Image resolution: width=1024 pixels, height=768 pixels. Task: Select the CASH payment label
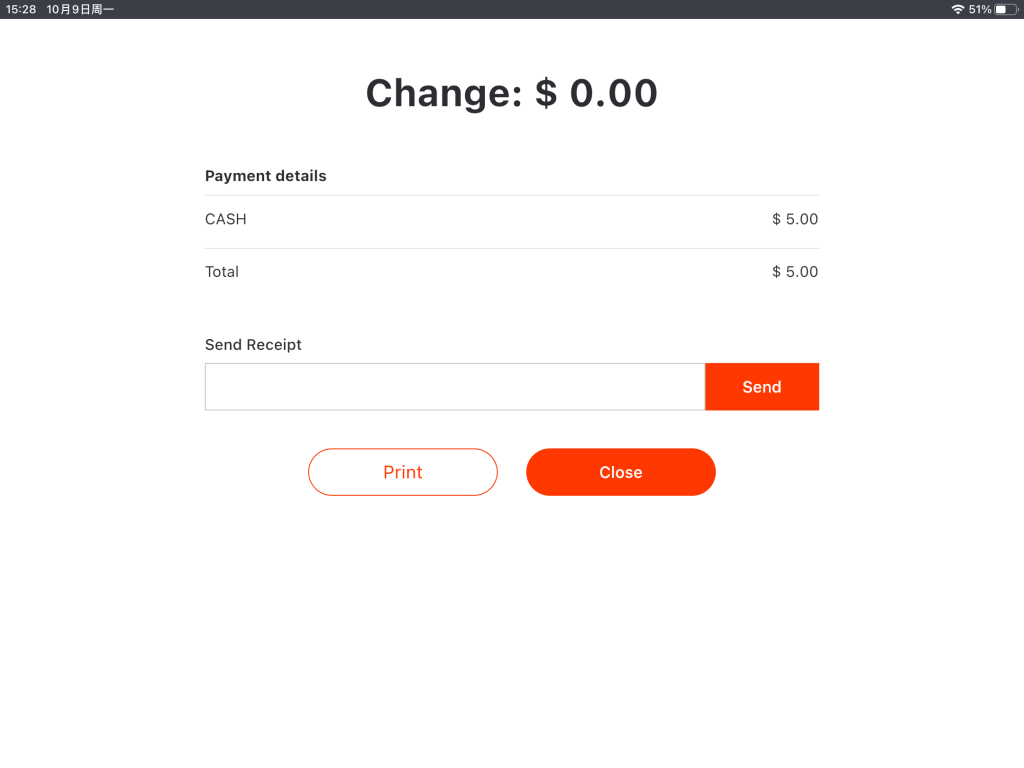(225, 219)
